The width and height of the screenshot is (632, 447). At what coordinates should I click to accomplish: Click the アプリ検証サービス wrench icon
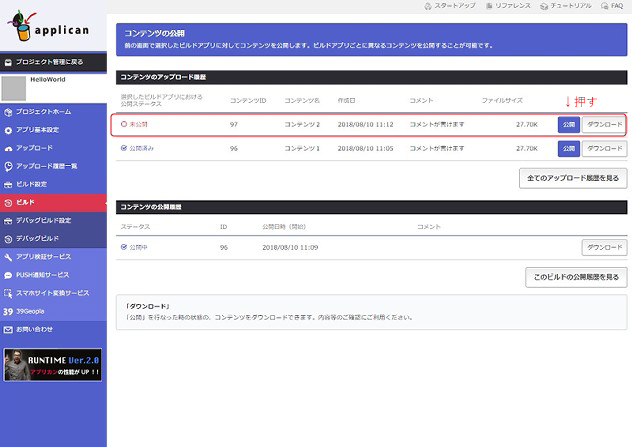8,257
